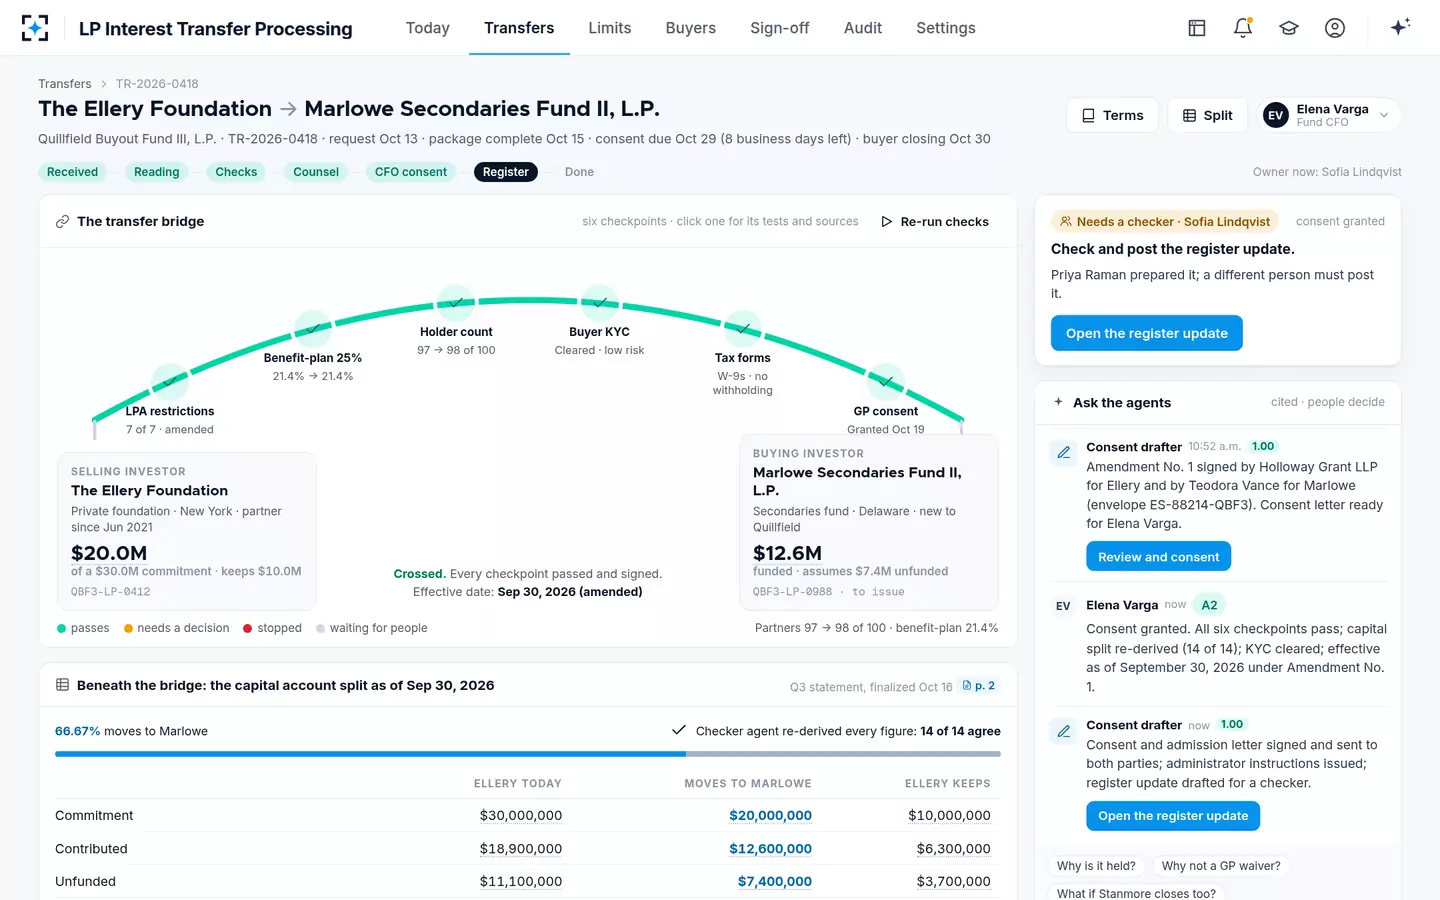This screenshot has width=1440, height=900.
Task: Ask 'Why not a GP waiver?' suggestion
Action: click(1221, 866)
